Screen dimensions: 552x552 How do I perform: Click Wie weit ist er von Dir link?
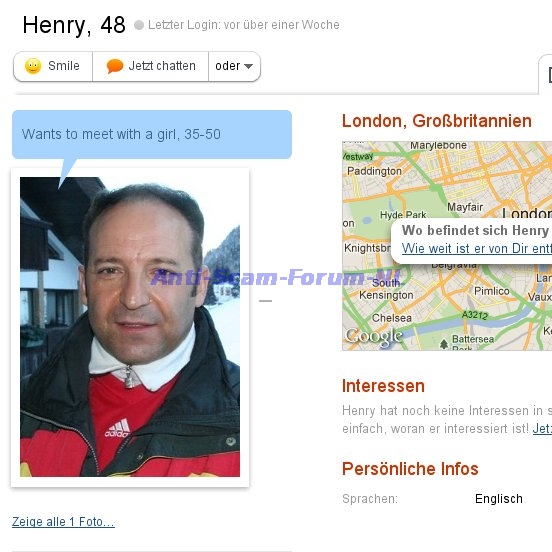click(477, 249)
